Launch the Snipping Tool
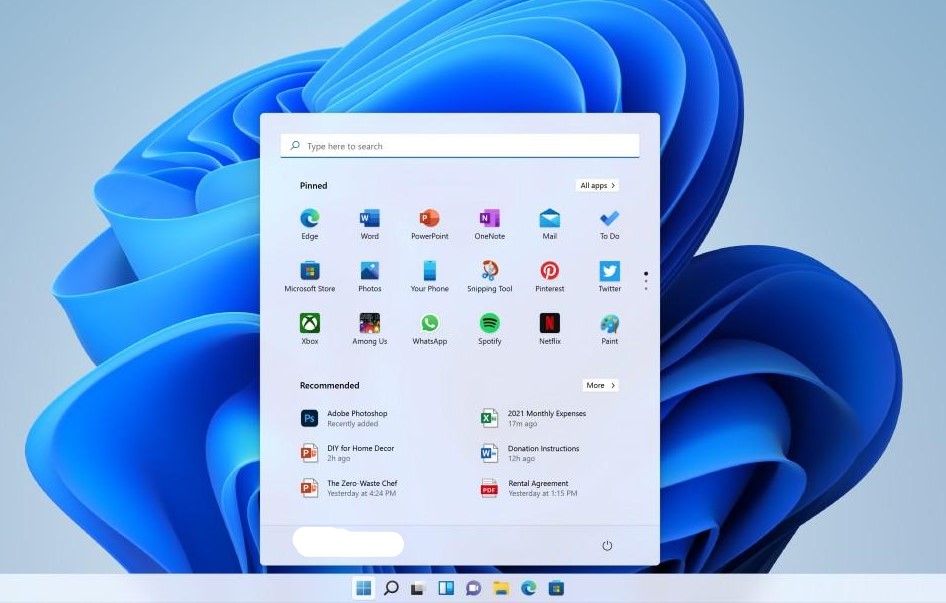Screen dimensions: 946x603 click(x=489, y=276)
